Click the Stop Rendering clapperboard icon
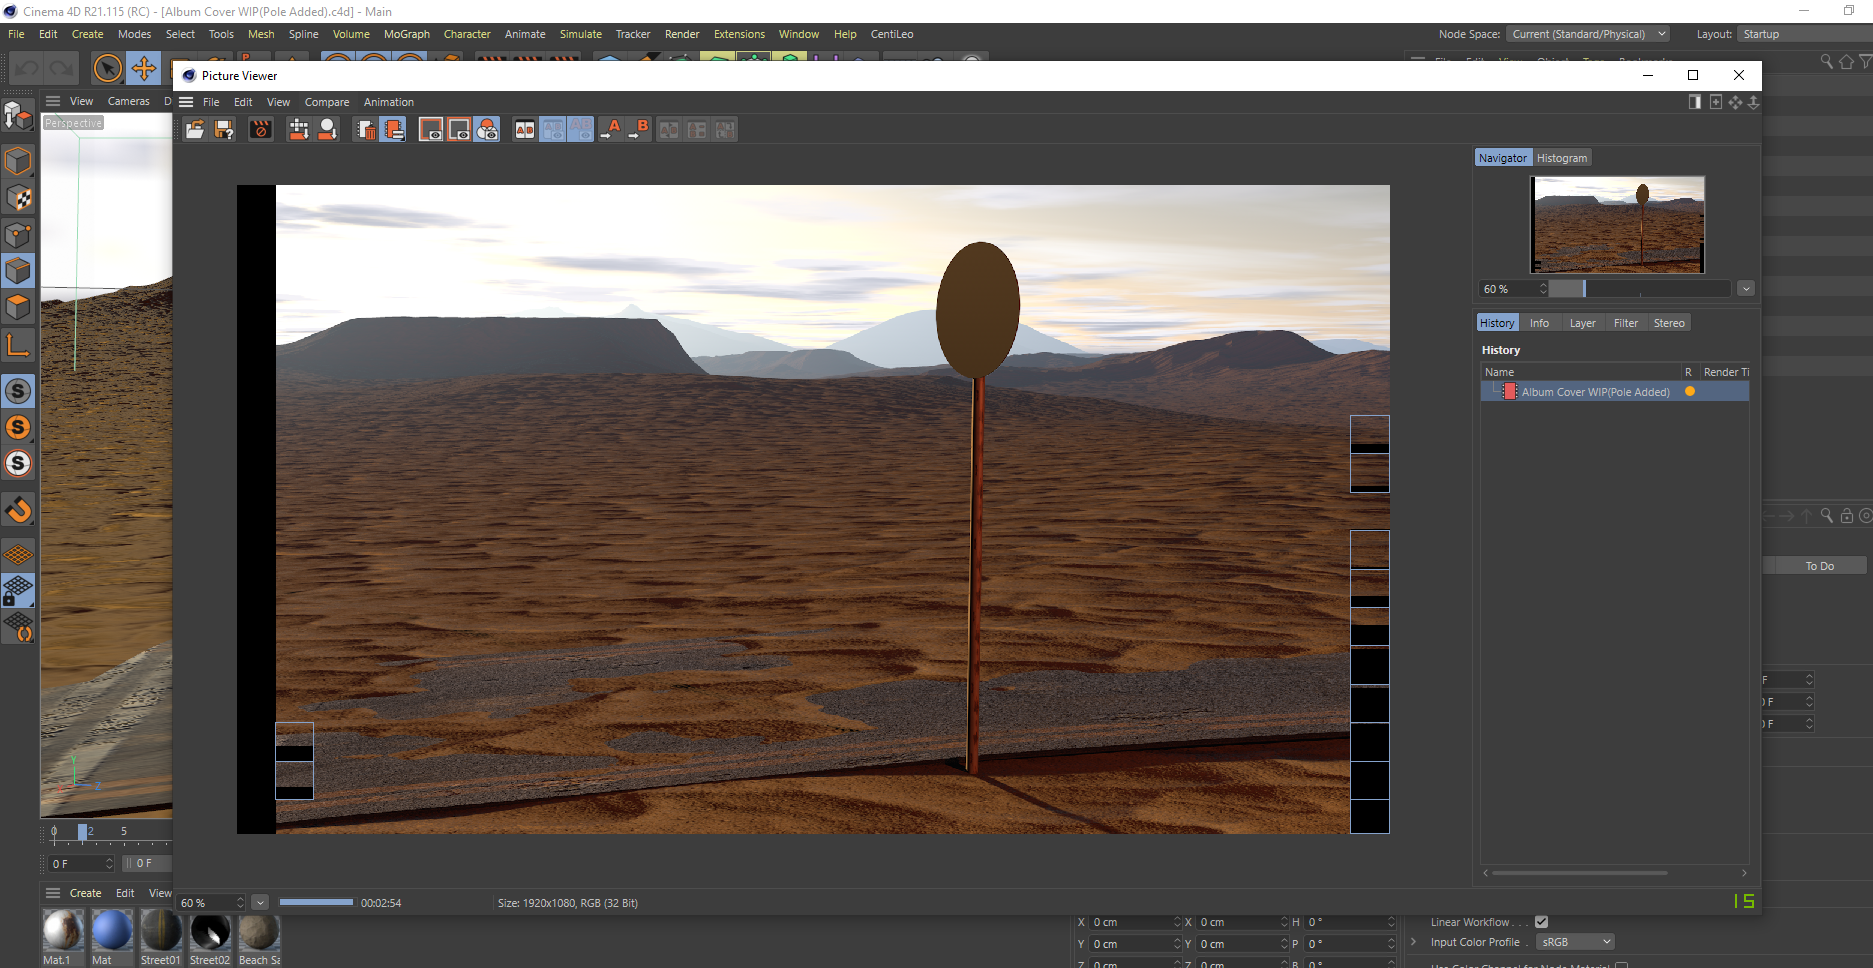This screenshot has width=1873, height=968. coord(260,130)
